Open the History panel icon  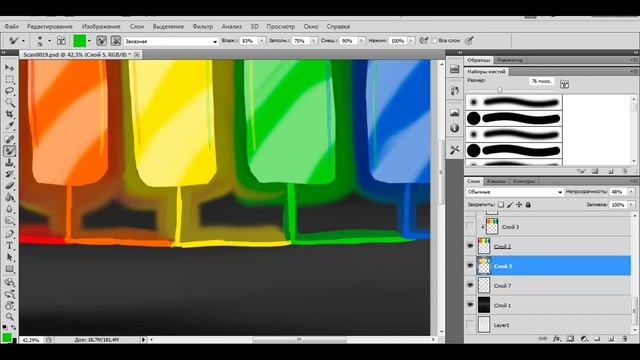[x=455, y=90]
